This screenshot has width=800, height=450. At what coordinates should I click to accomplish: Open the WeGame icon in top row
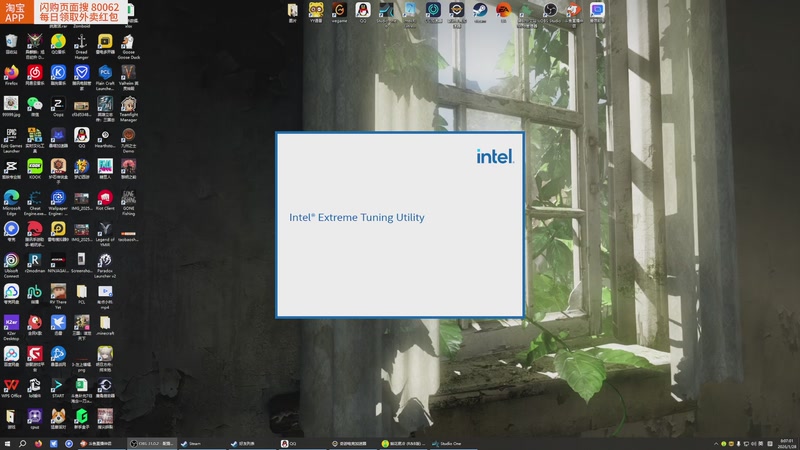[x=339, y=12]
